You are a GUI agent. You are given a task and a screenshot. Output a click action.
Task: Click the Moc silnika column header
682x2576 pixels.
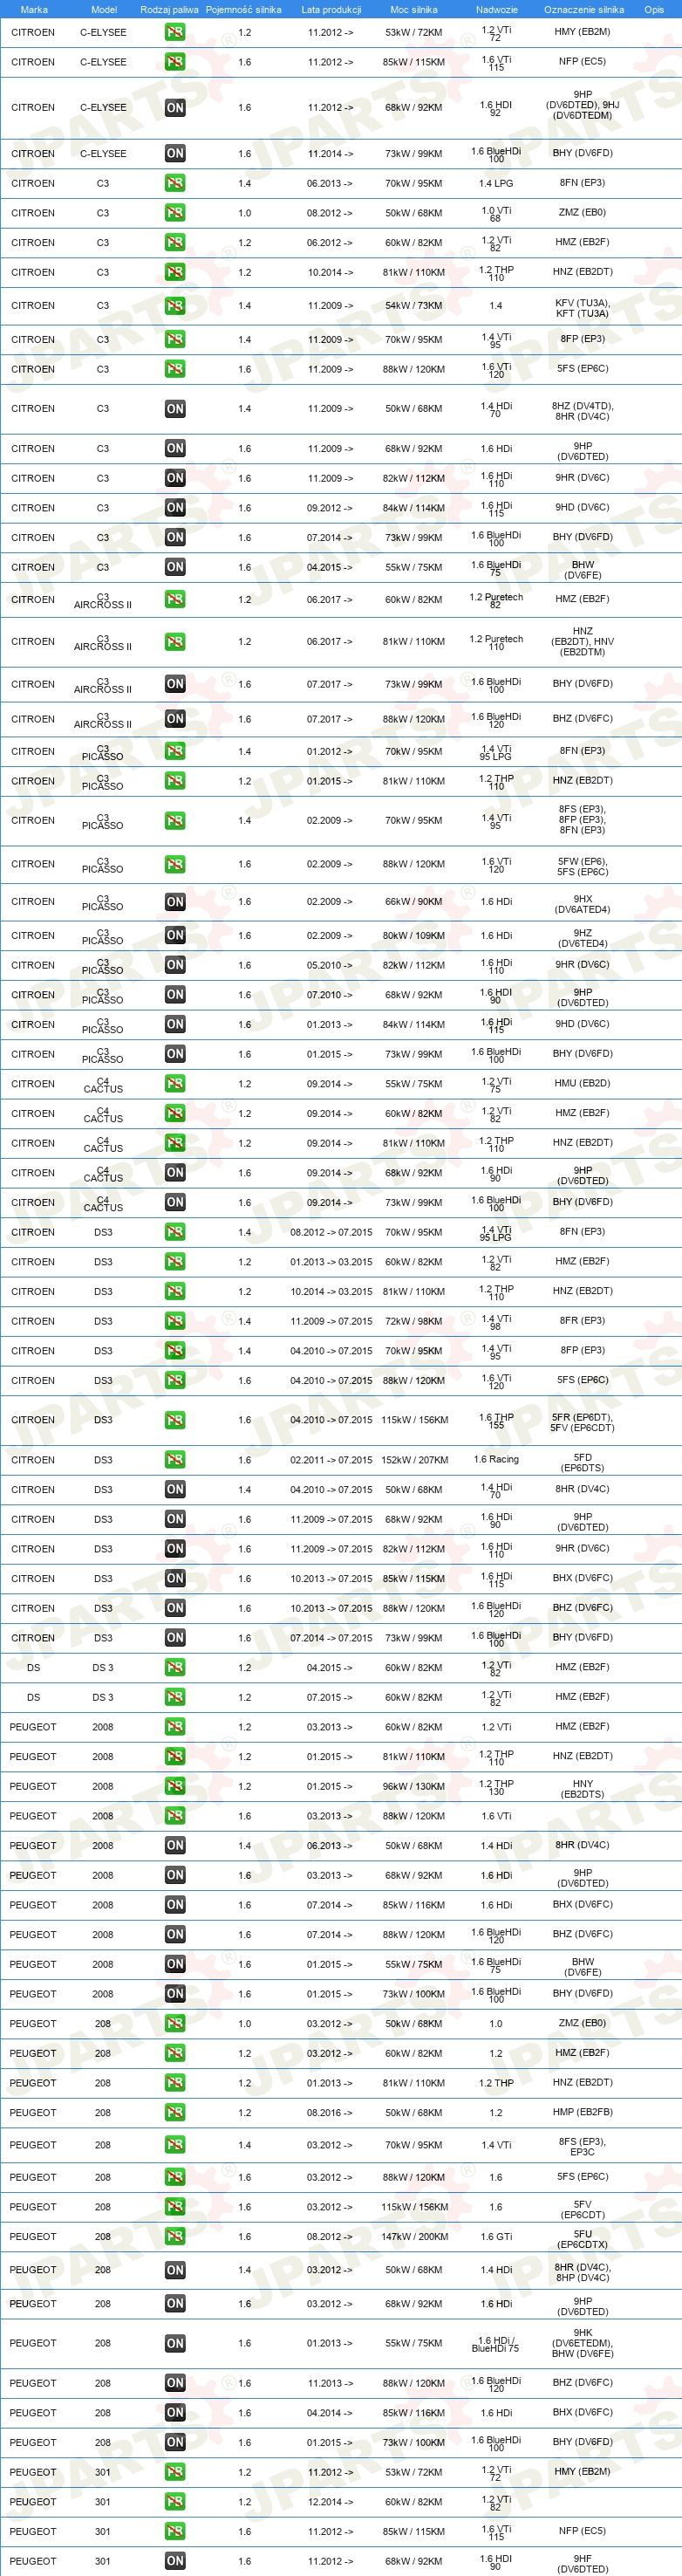pos(413,10)
